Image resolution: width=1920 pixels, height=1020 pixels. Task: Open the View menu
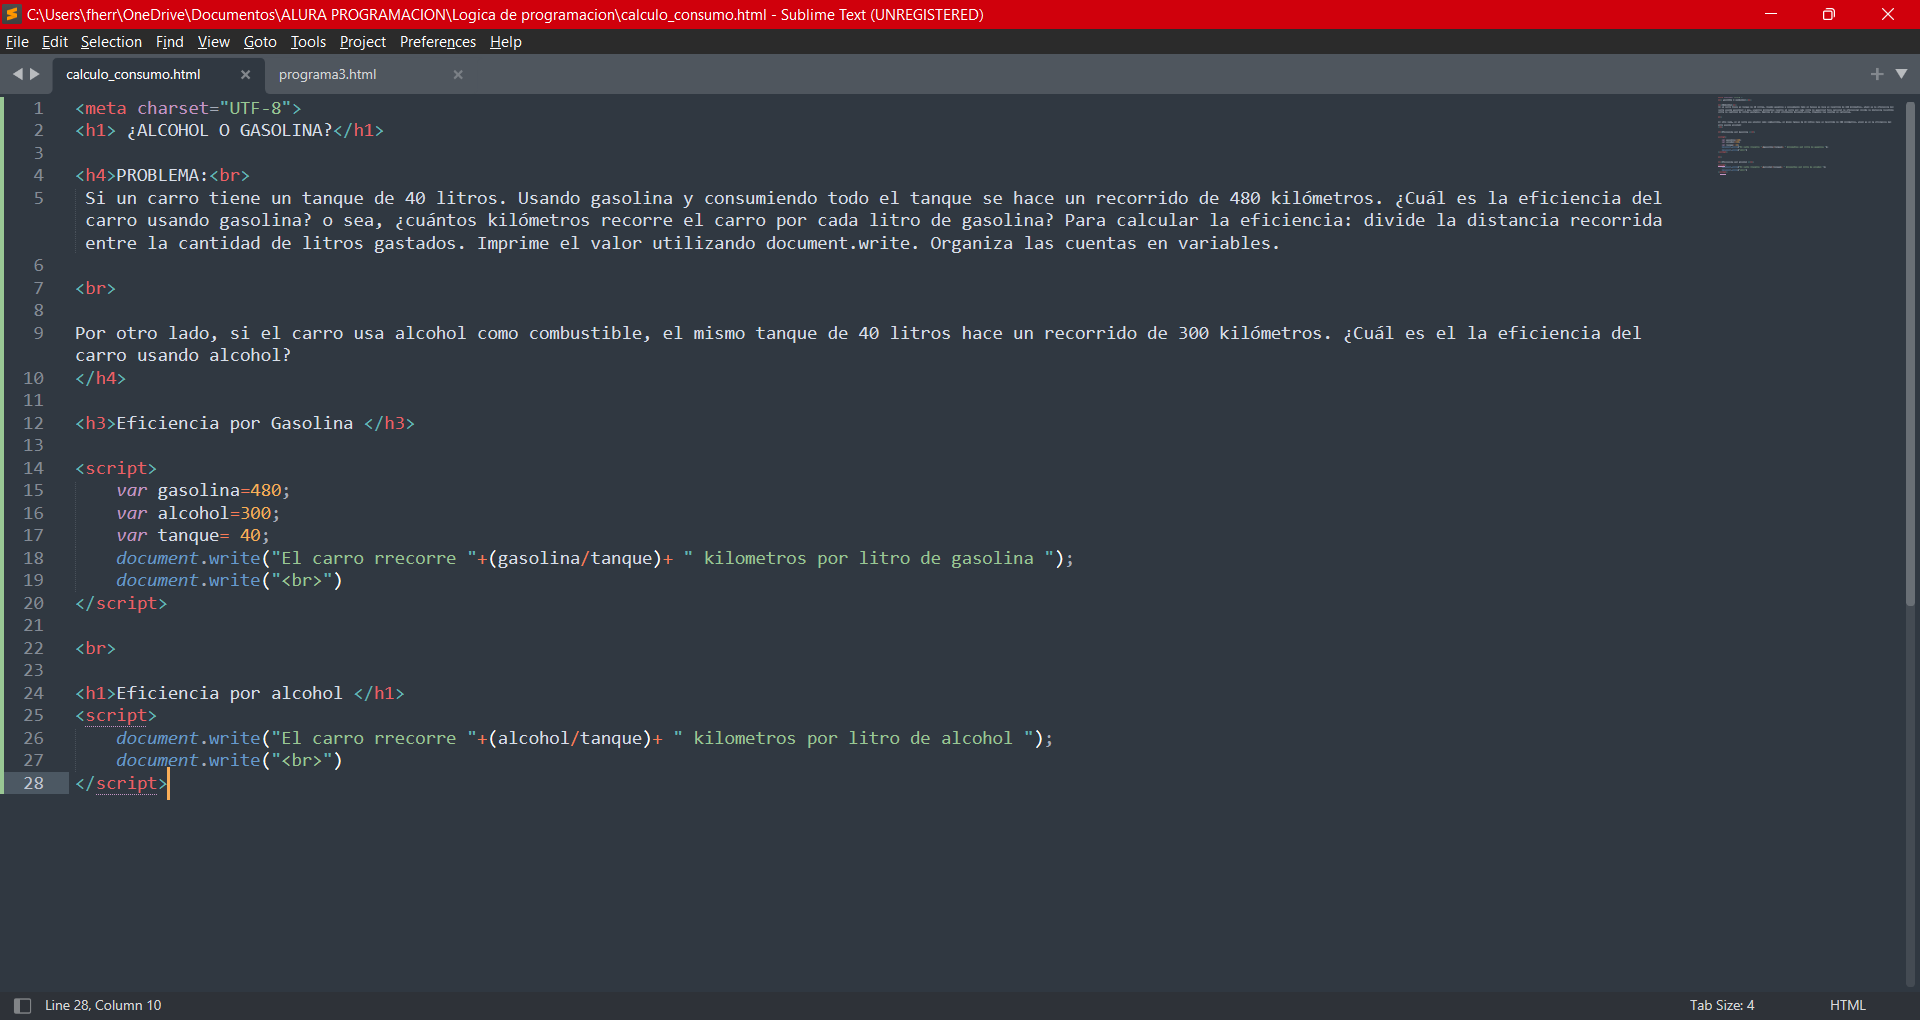pyautogui.click(x=213, y=42)
